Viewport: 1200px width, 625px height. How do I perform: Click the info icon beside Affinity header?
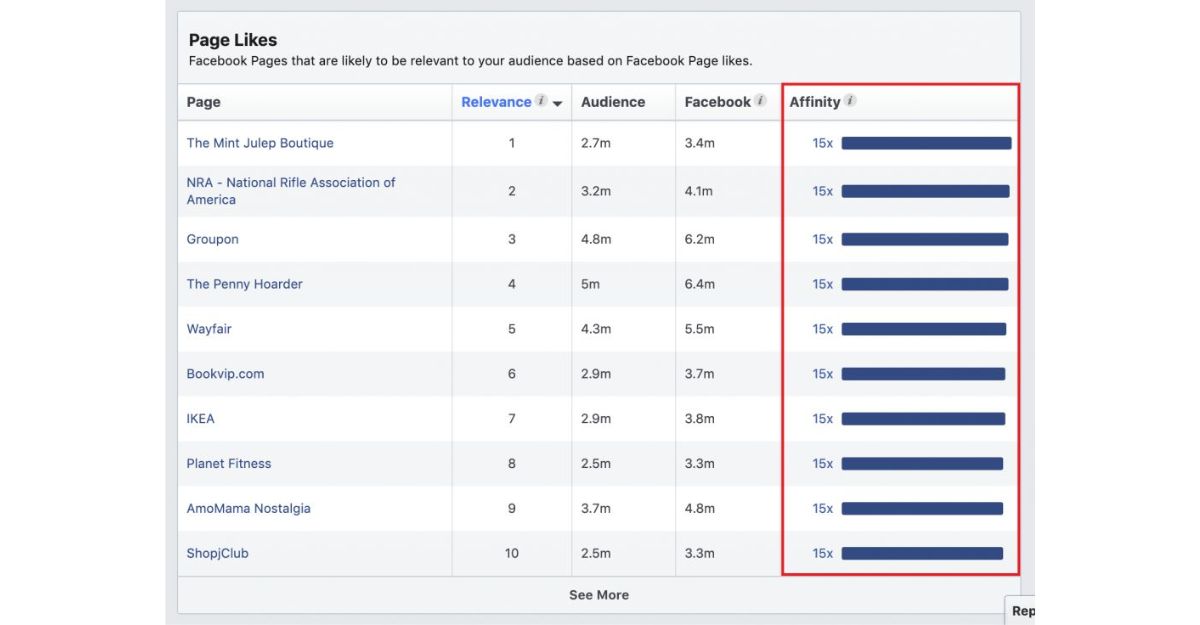850,101
